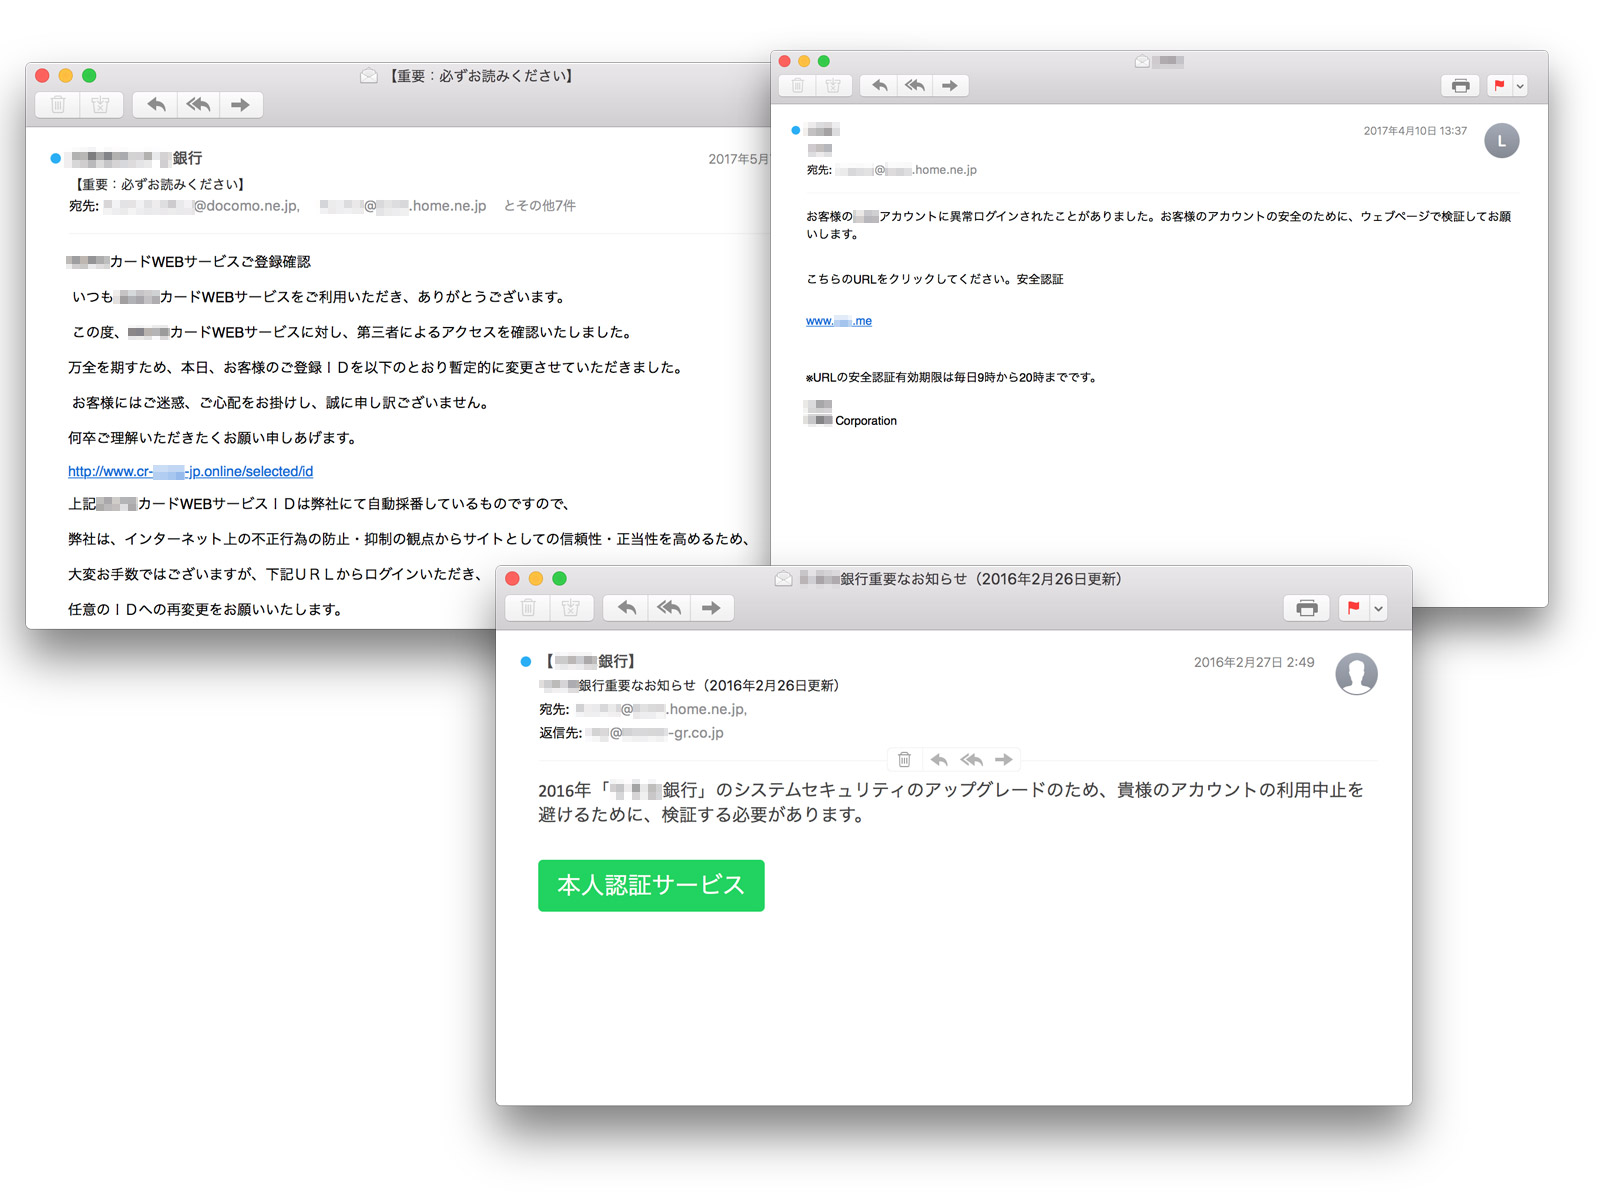The height and width of the screenshot is (1200, 1600).
Task: Click inline forward icon above 2016年 message body
Action: (x=1003, y=760)
